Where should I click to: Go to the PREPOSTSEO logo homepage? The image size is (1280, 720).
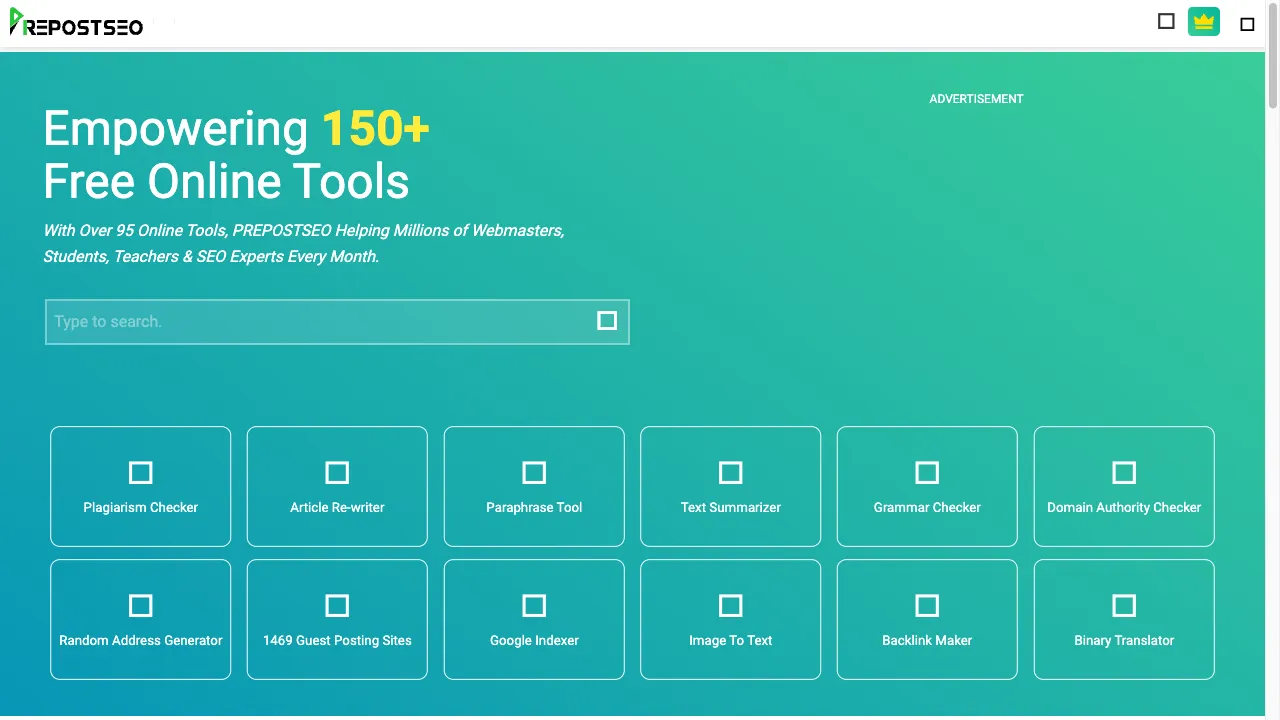[76, 22]
